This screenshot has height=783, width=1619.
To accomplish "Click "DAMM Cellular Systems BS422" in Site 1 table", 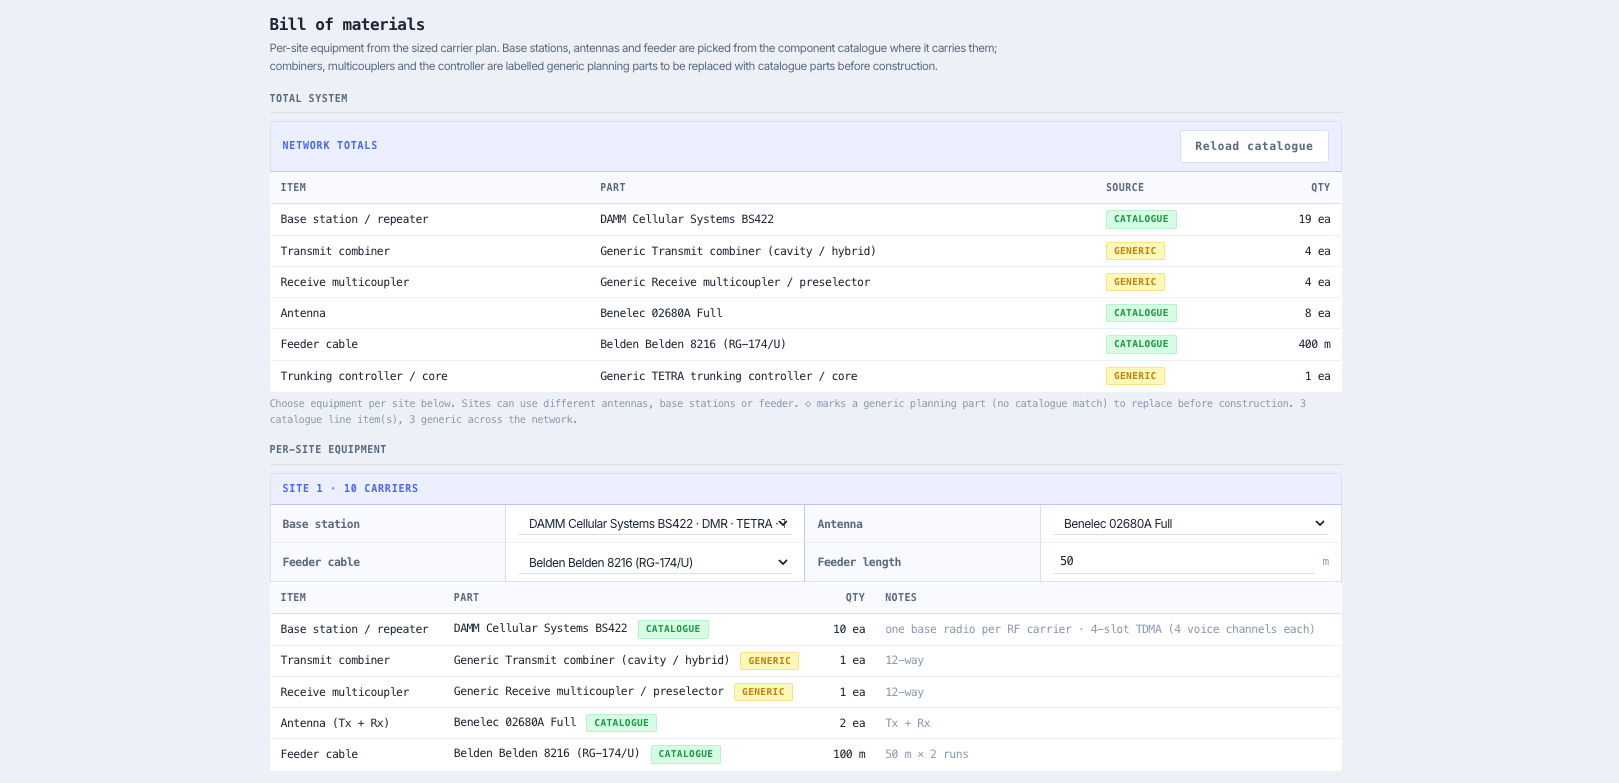I will tap(540, 628).
